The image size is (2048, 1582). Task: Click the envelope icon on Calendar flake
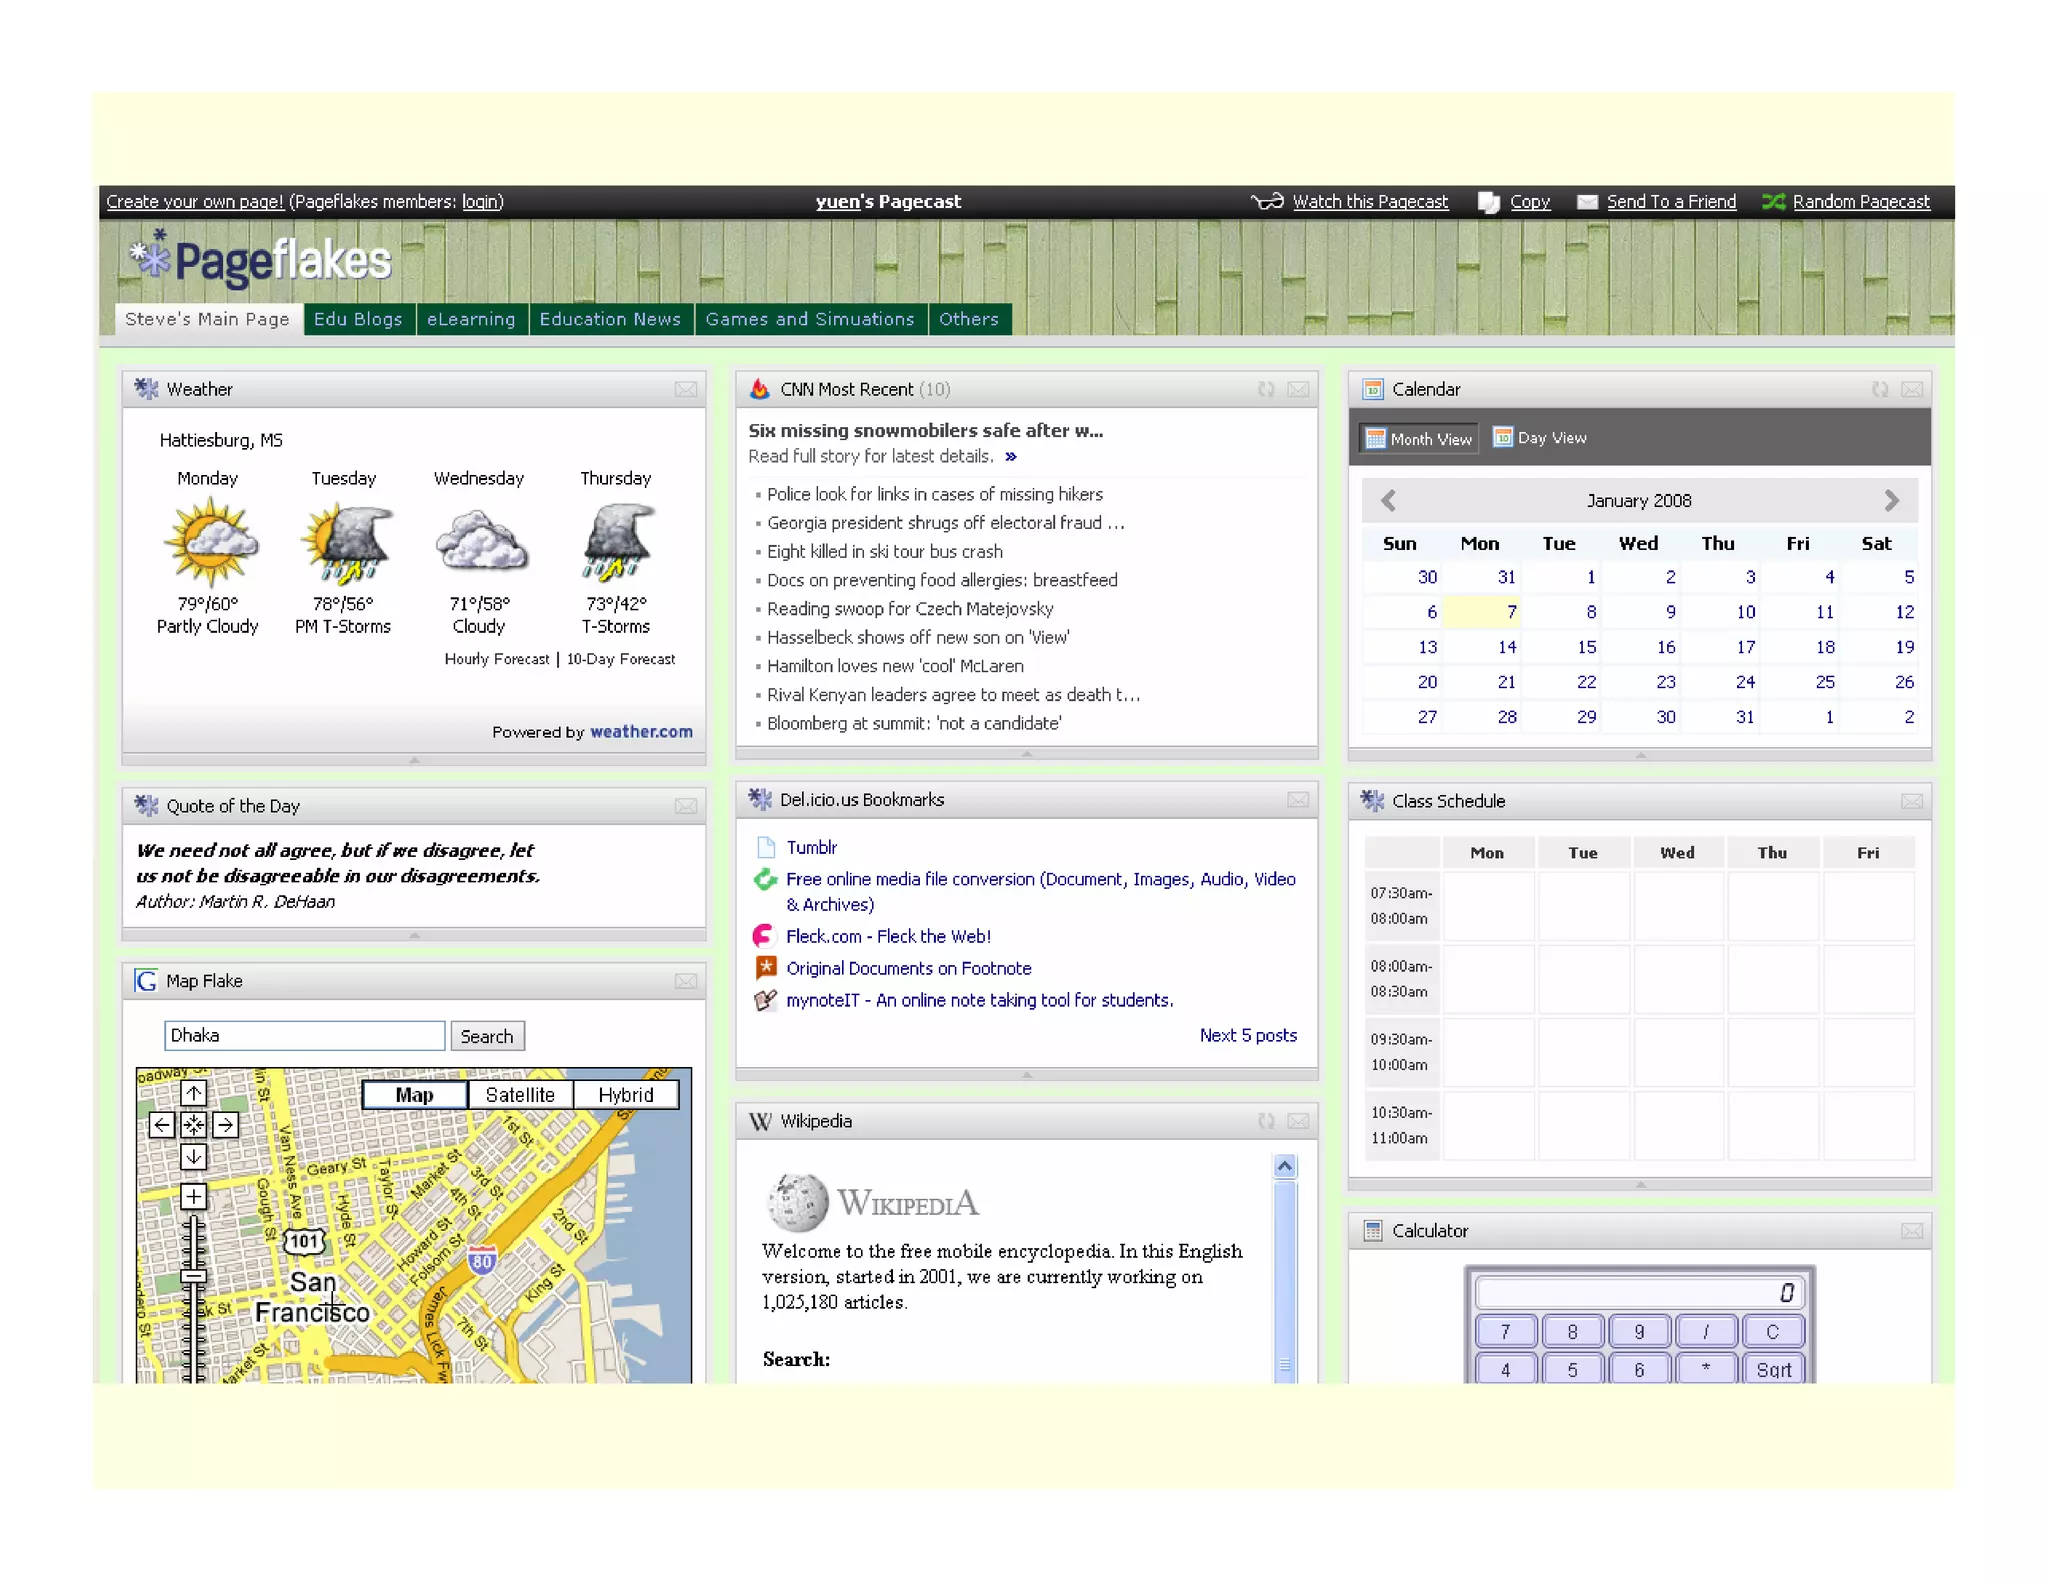coord(1912,389)
